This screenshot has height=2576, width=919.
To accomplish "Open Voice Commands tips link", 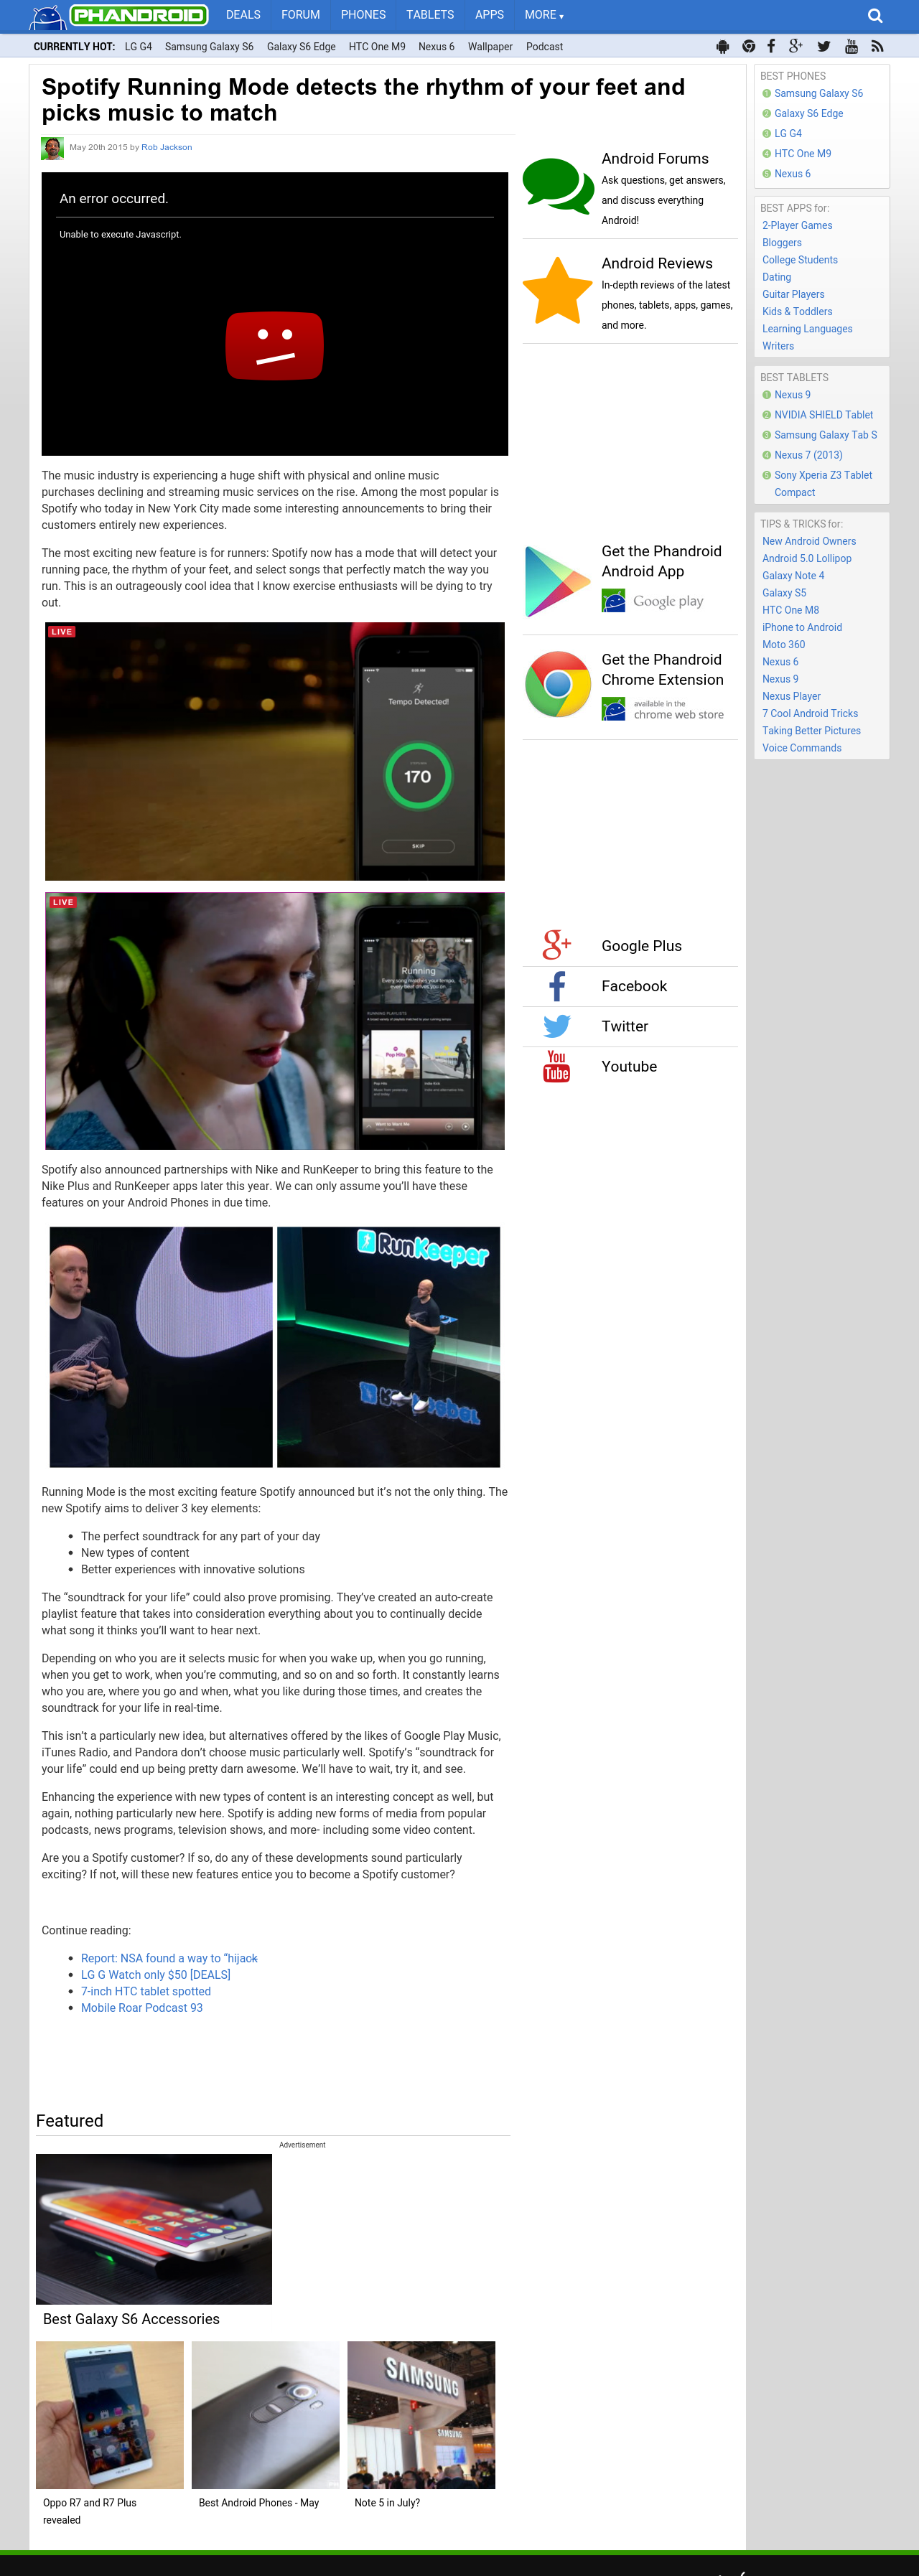I will pos(802,748).
